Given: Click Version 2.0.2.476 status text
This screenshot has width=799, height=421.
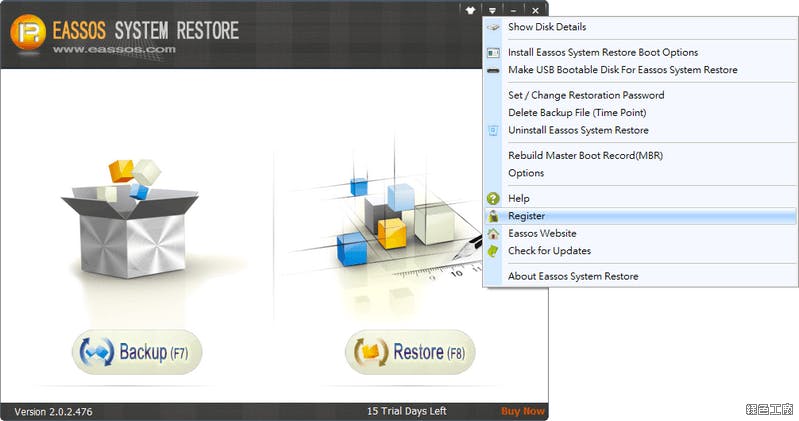Looking at the screenshot, I should pyautogui.click(x=54, y=412).
